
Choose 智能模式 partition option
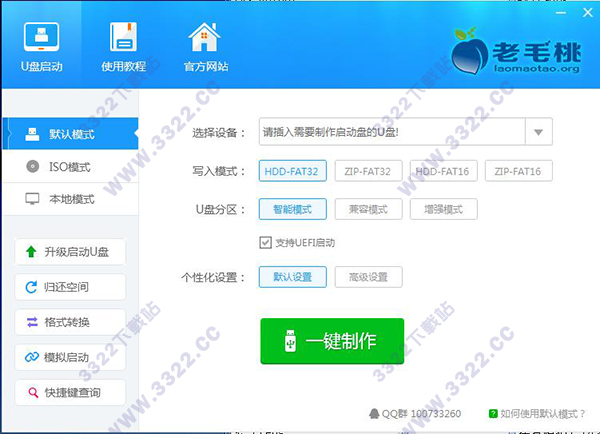point(293,209)
